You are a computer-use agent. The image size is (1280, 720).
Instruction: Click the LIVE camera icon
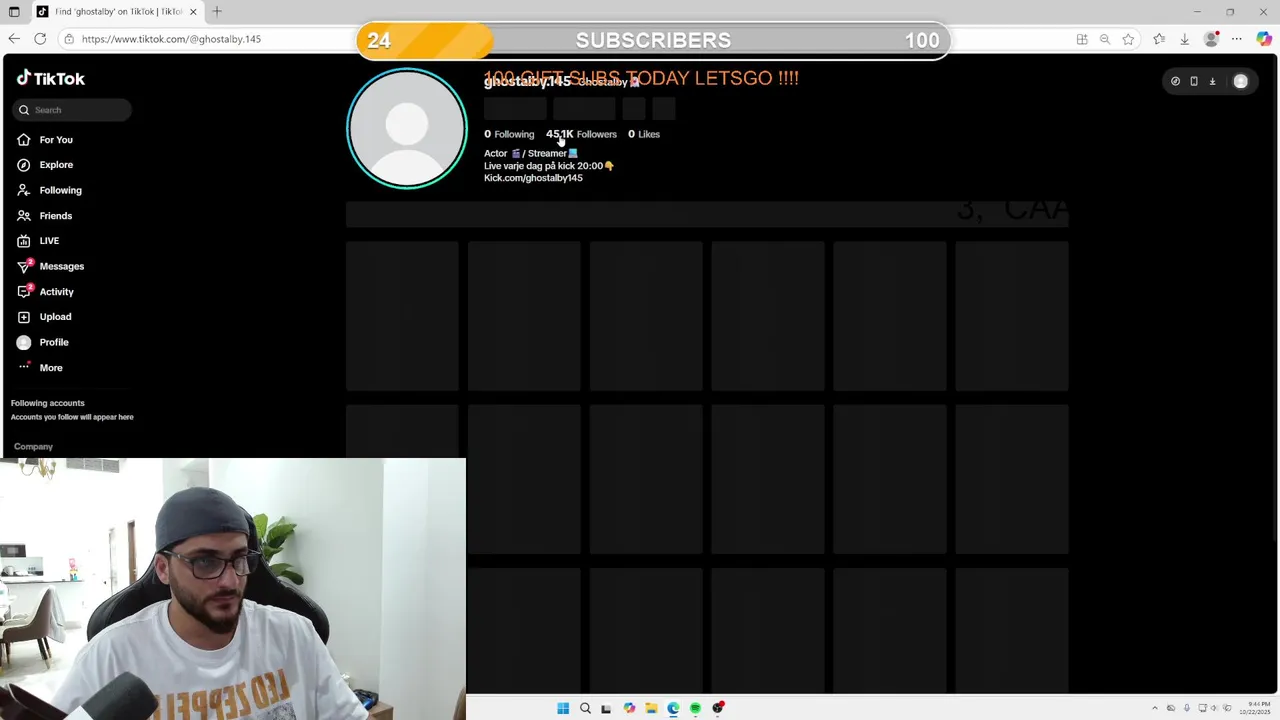pyautogui.click(x=24, y=241)
